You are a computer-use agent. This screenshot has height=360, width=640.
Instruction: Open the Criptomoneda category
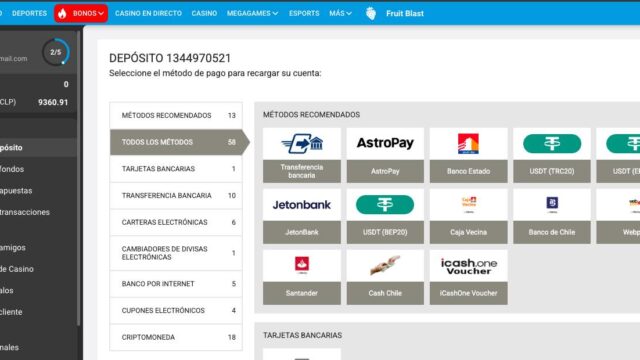[x=176, y=337]
